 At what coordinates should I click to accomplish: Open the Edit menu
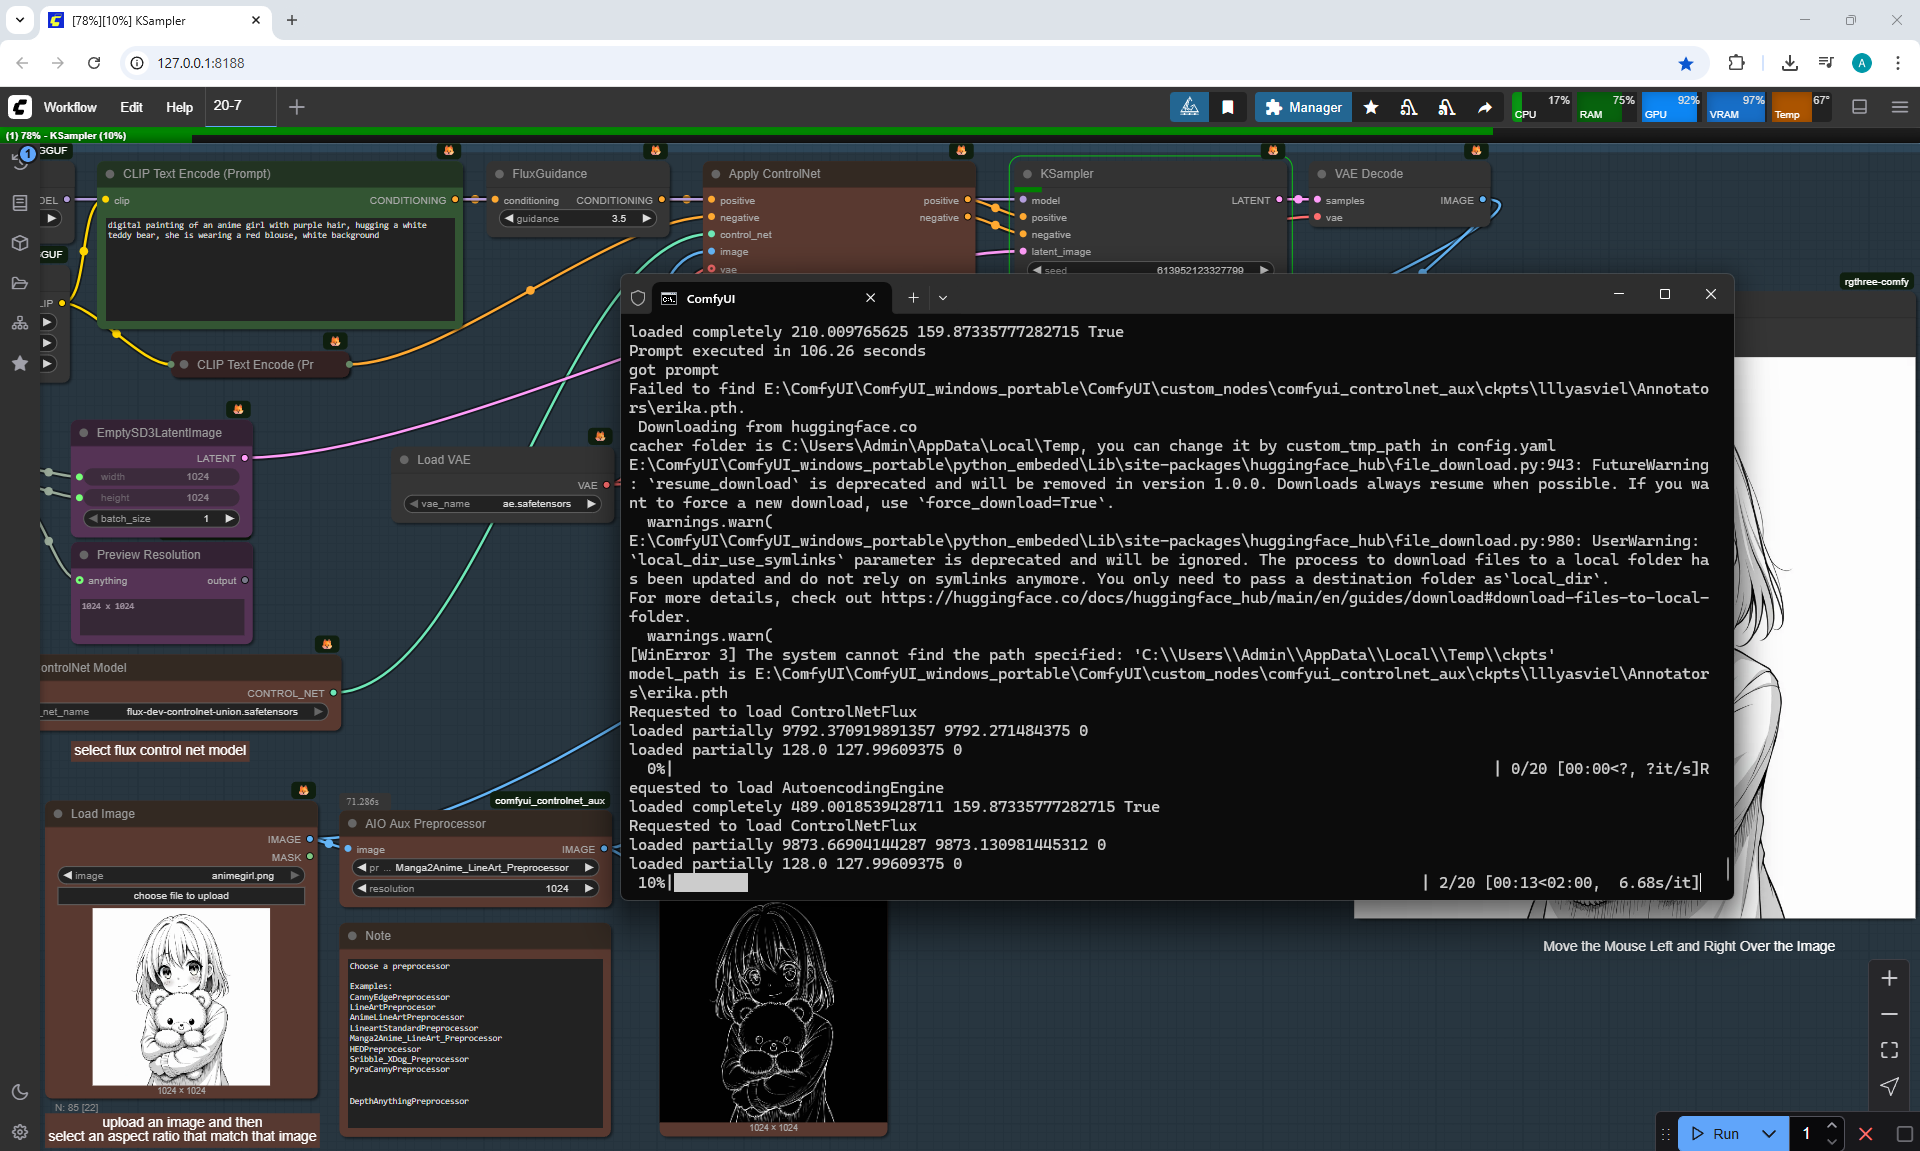[131, 107]
